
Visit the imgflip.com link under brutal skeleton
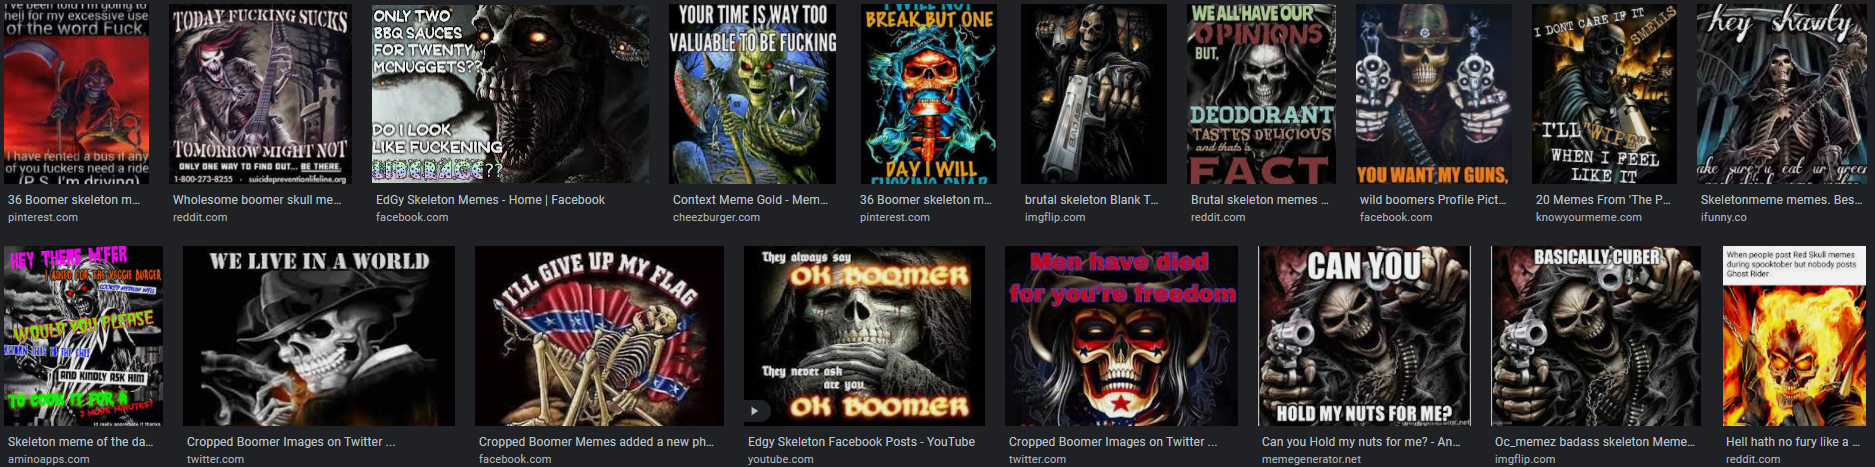pyautogui.click(x=1055, y=217)
